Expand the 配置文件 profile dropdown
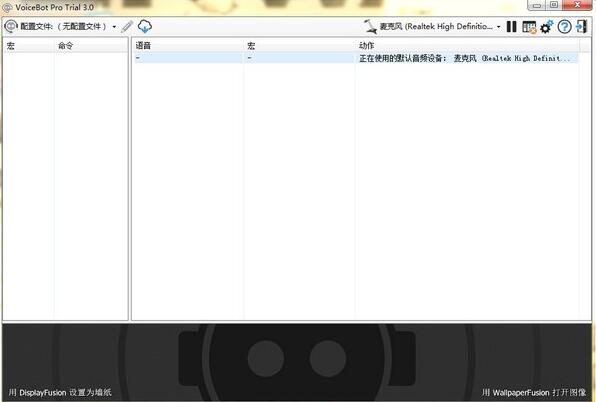 click(114, 27)
